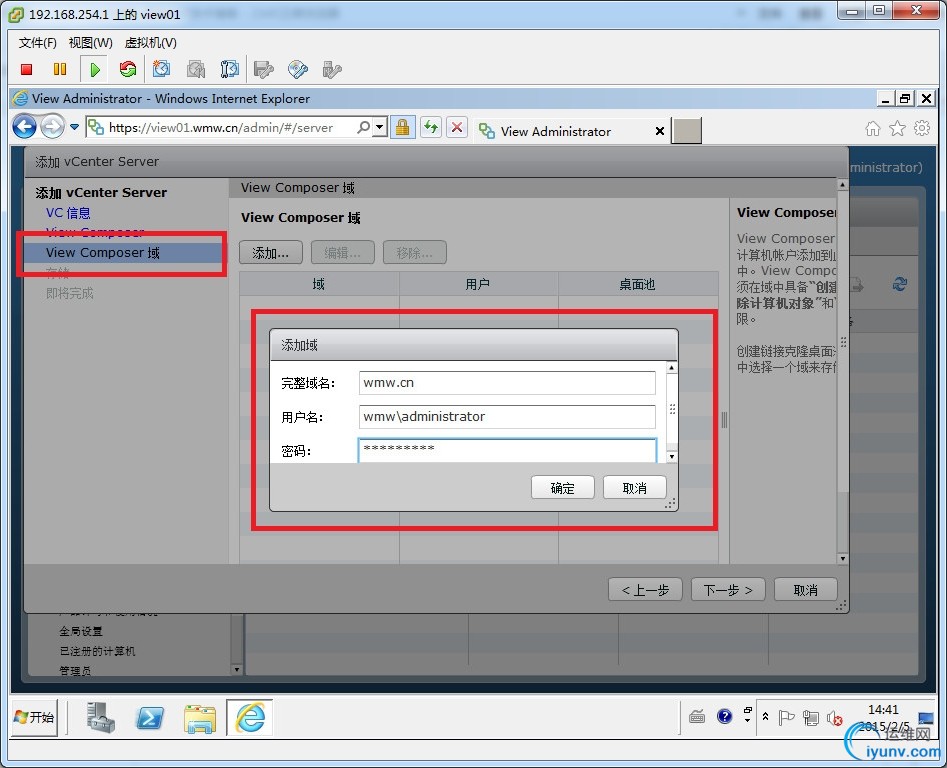Open PowerShell from the taskbar
The height and width of the screenshot is (768, 947).
[150, 718]
